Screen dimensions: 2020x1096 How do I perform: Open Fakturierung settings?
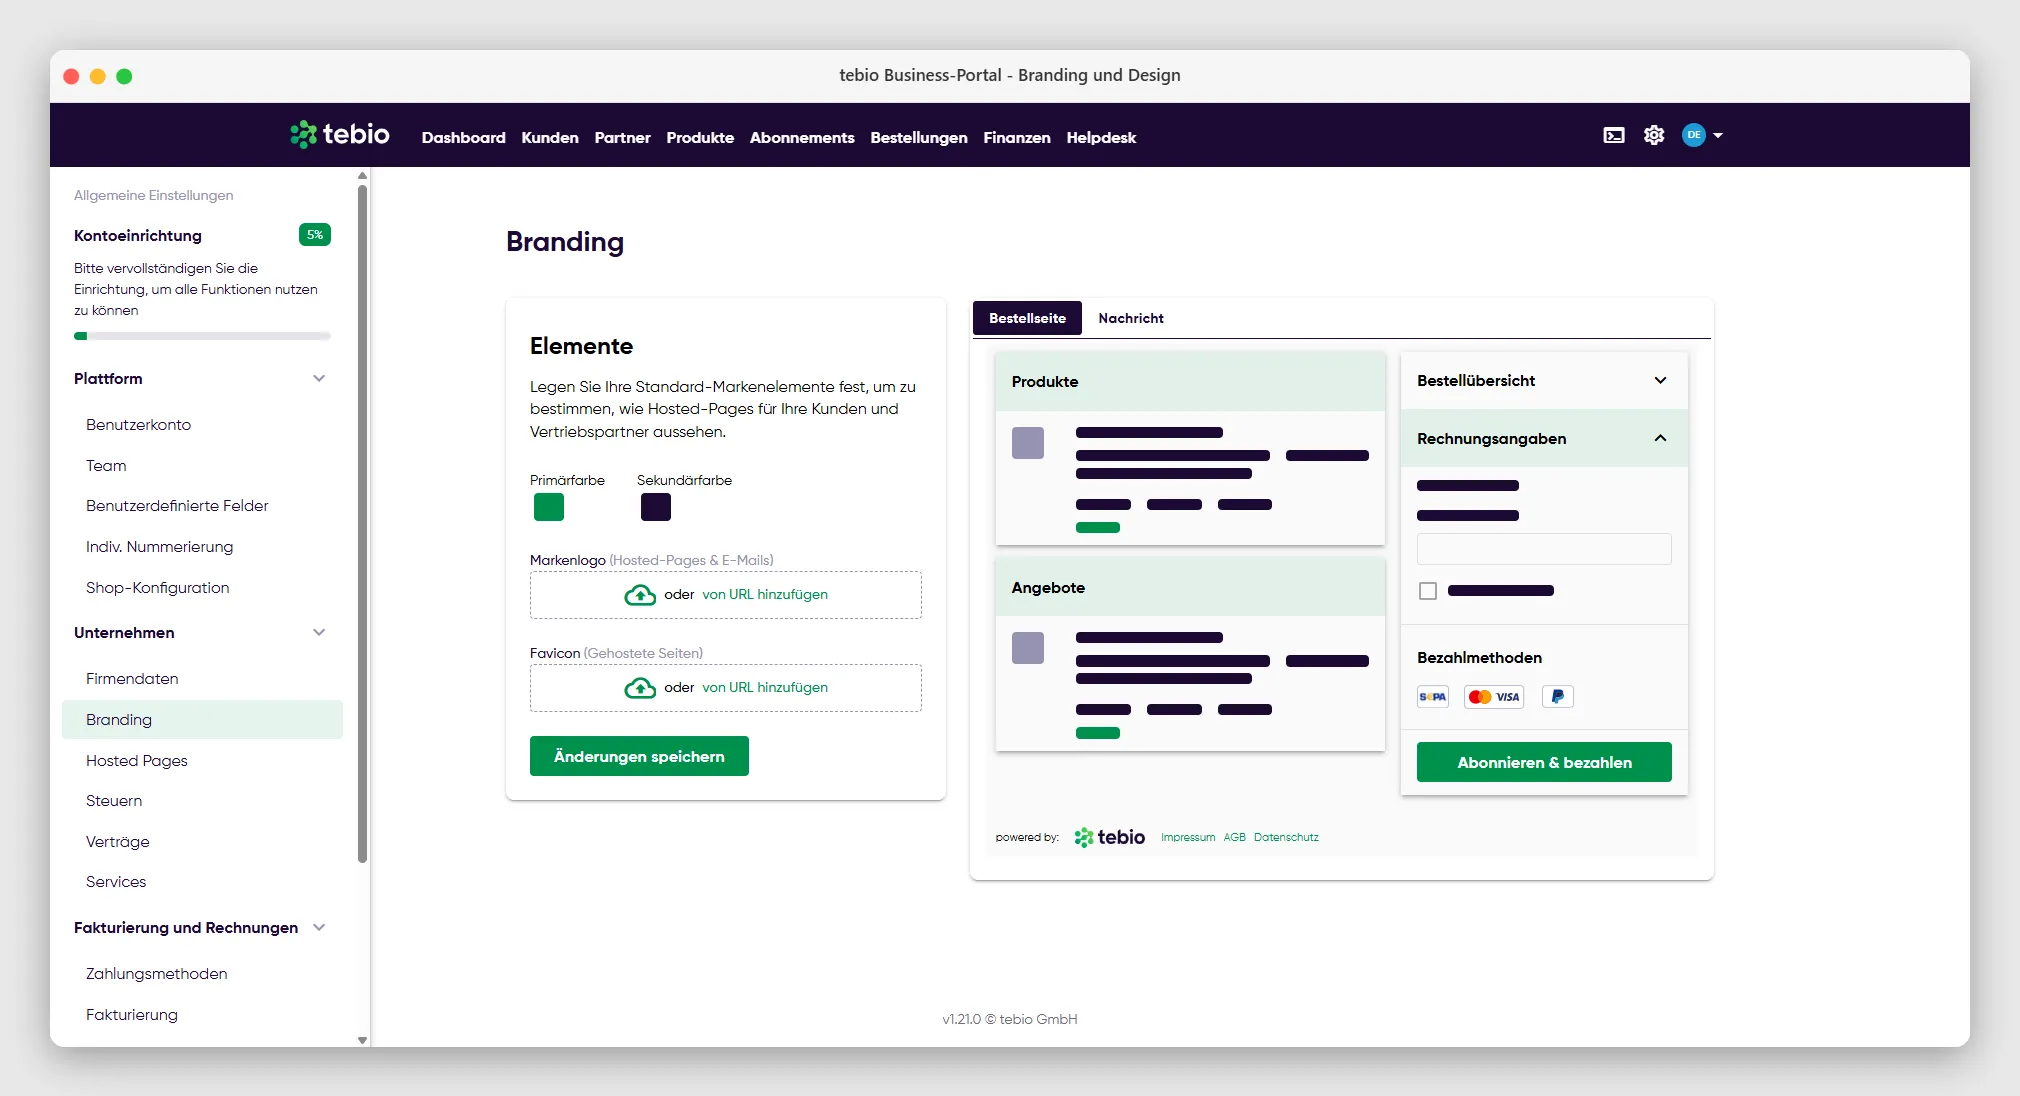tap(132, 1015)
